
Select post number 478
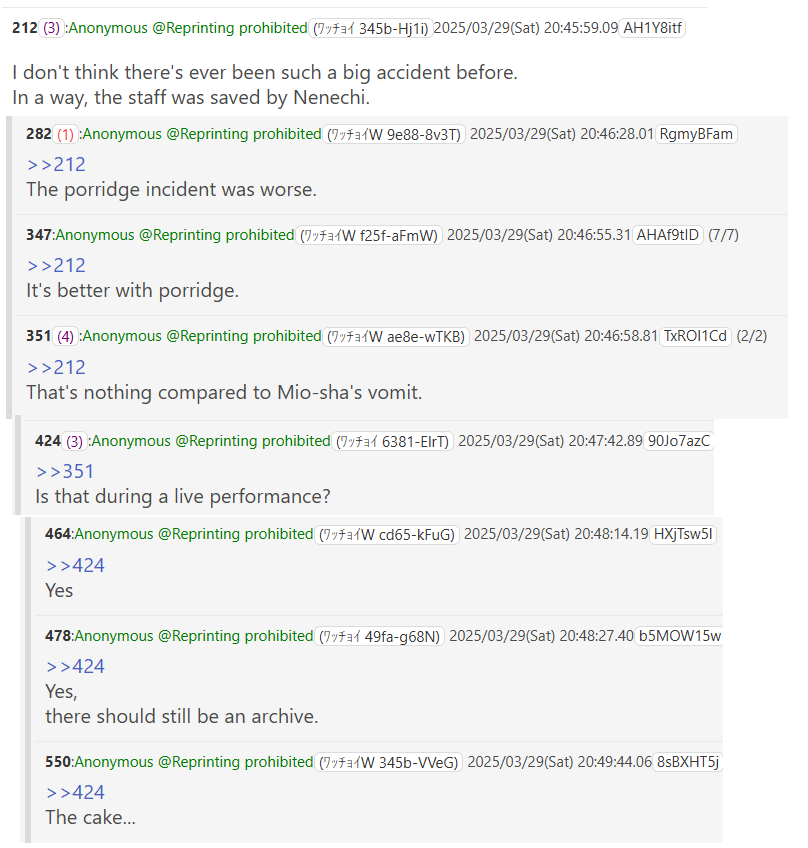pyautogui.click(x=58, y=636)
